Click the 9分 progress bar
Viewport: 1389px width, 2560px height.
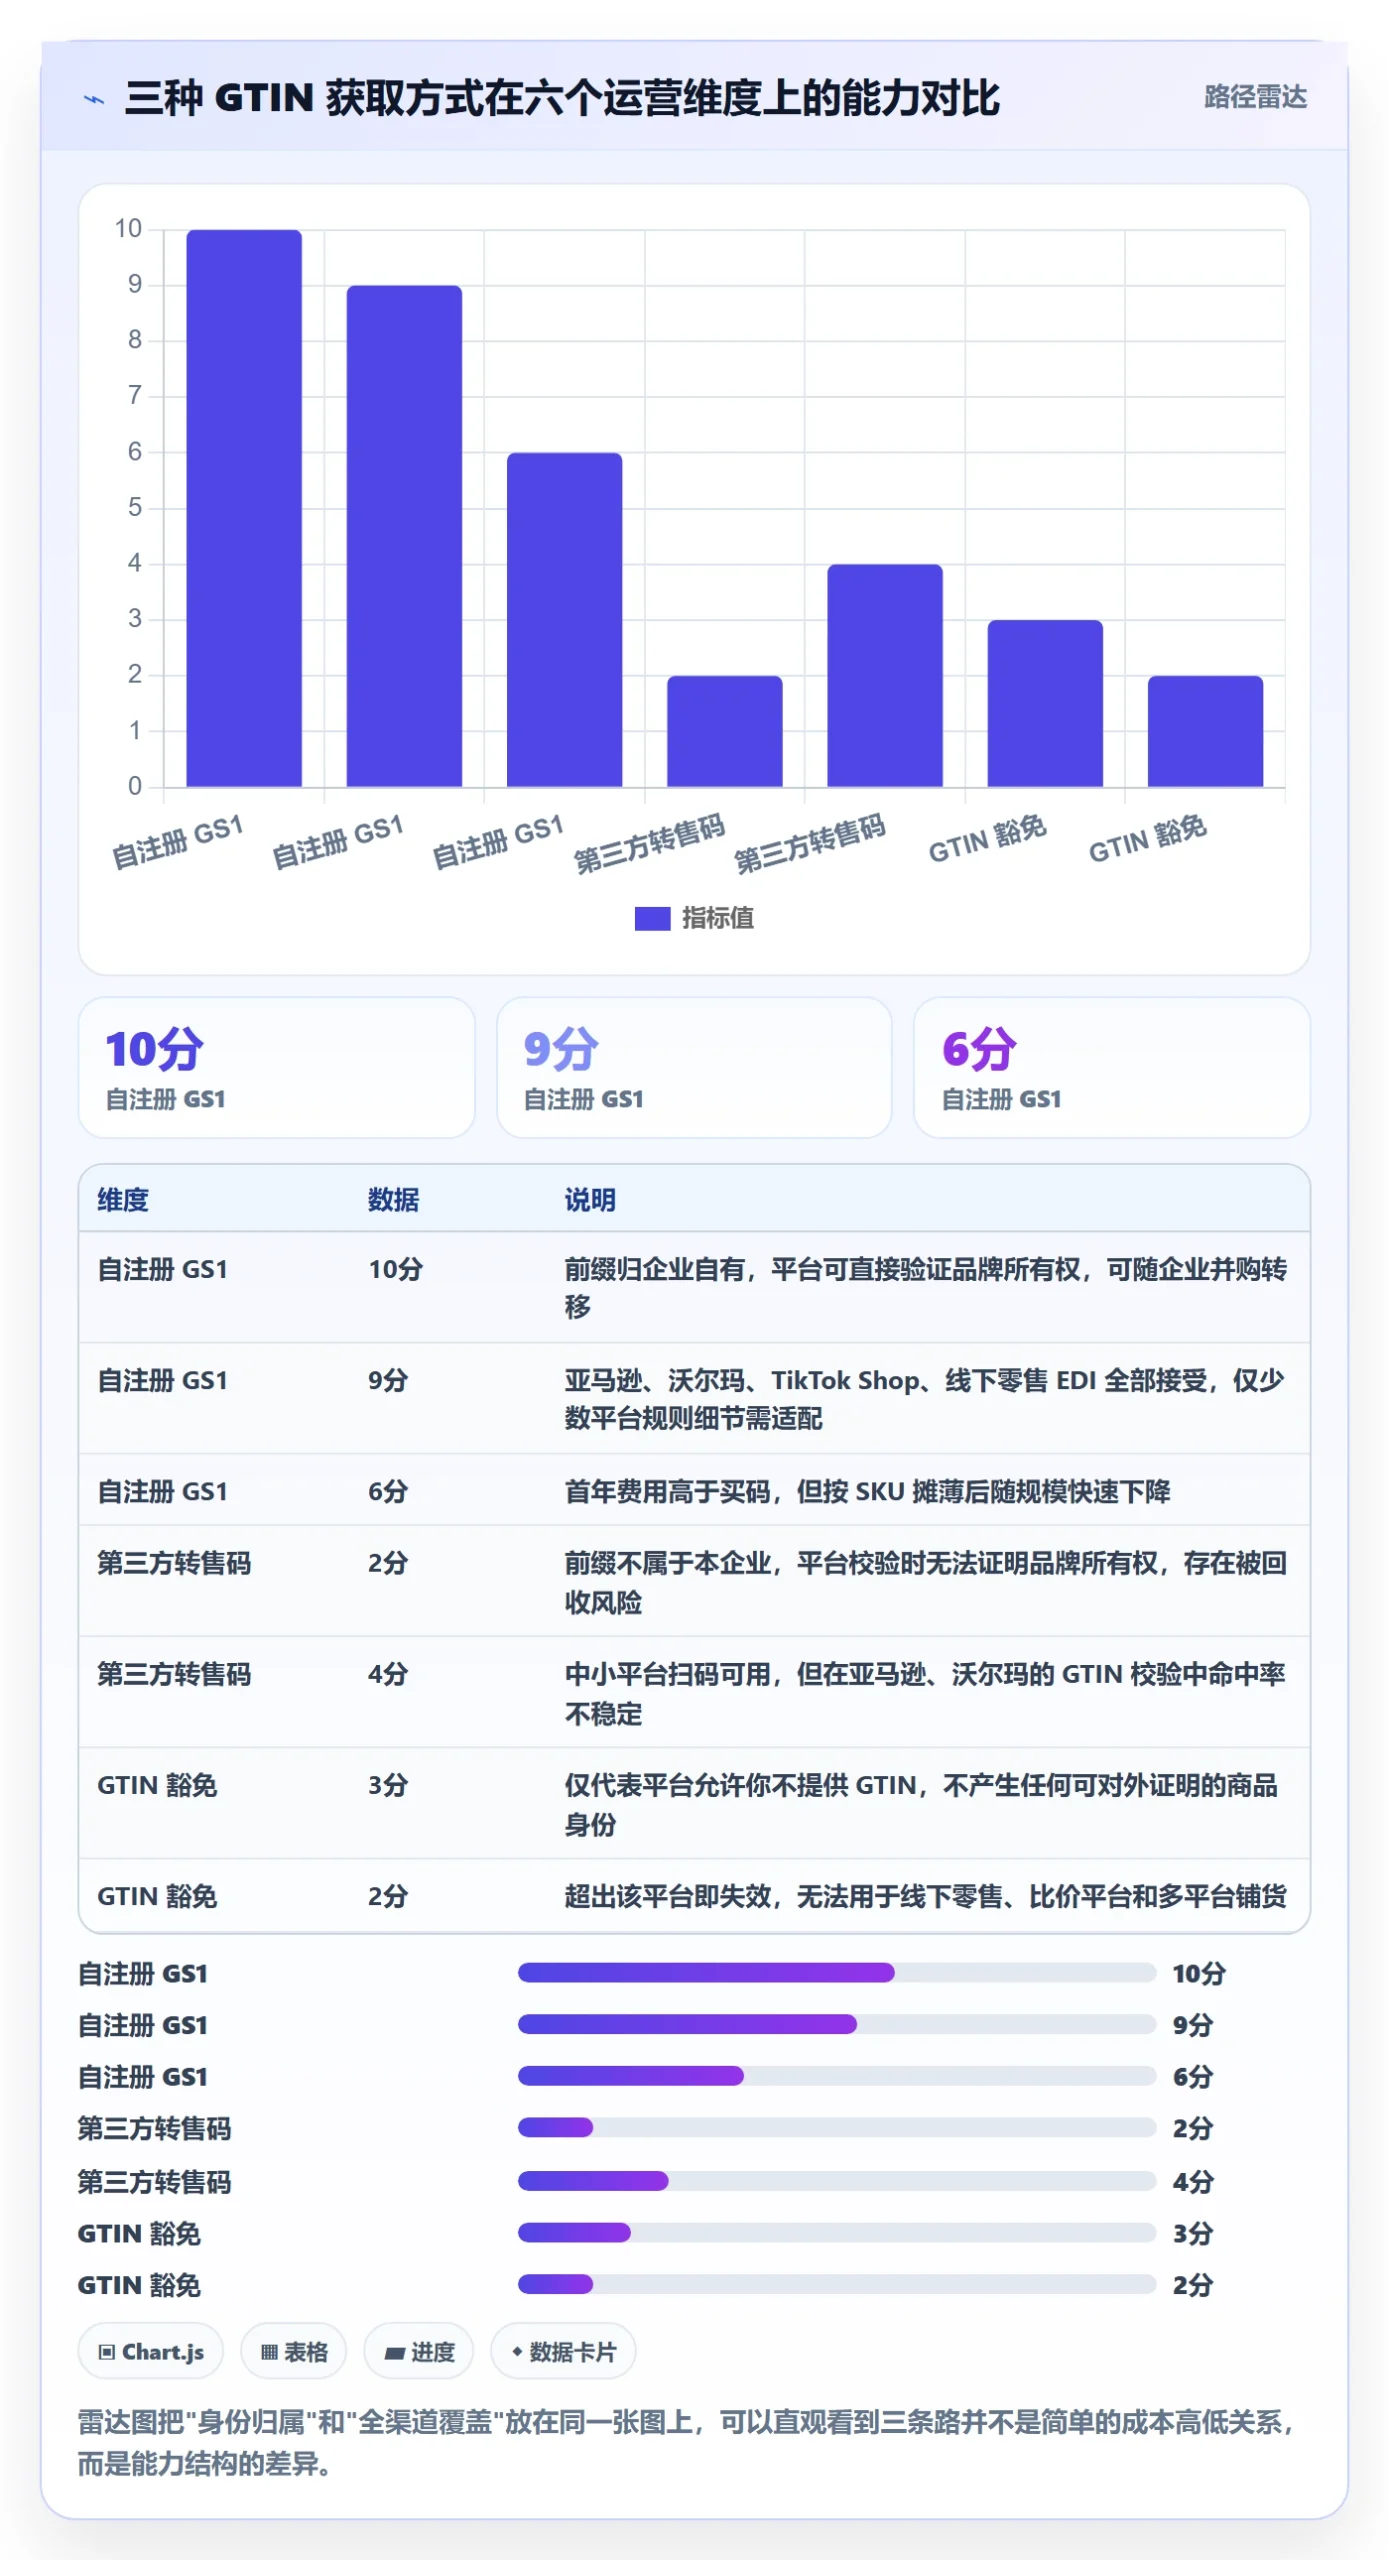coord(837,2025)
